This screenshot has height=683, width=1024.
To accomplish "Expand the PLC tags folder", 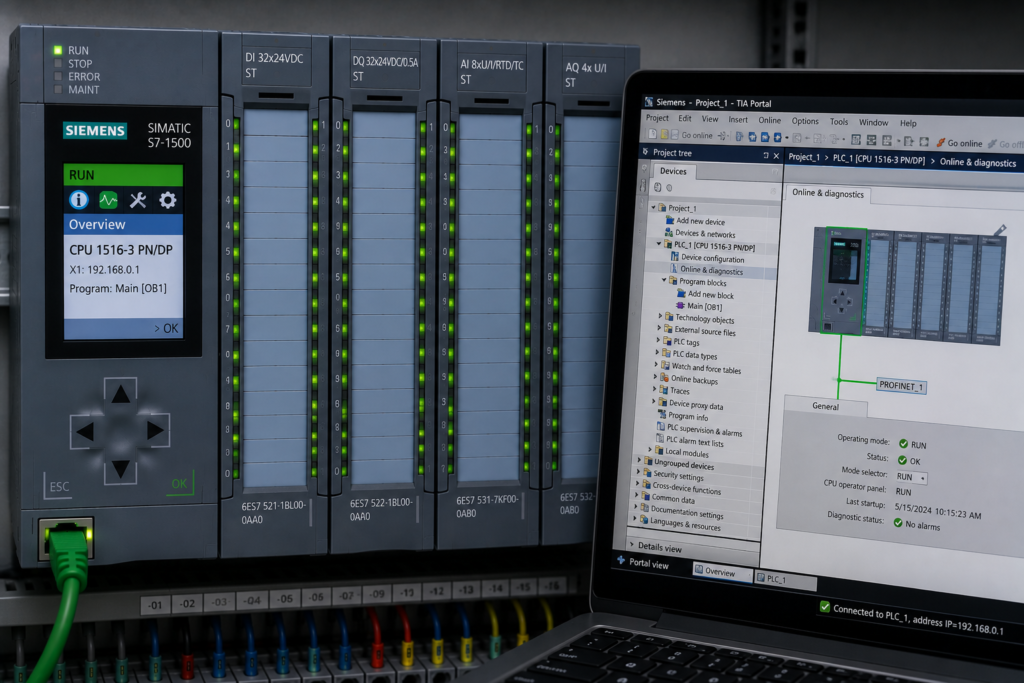I will (x=658, y=340).
